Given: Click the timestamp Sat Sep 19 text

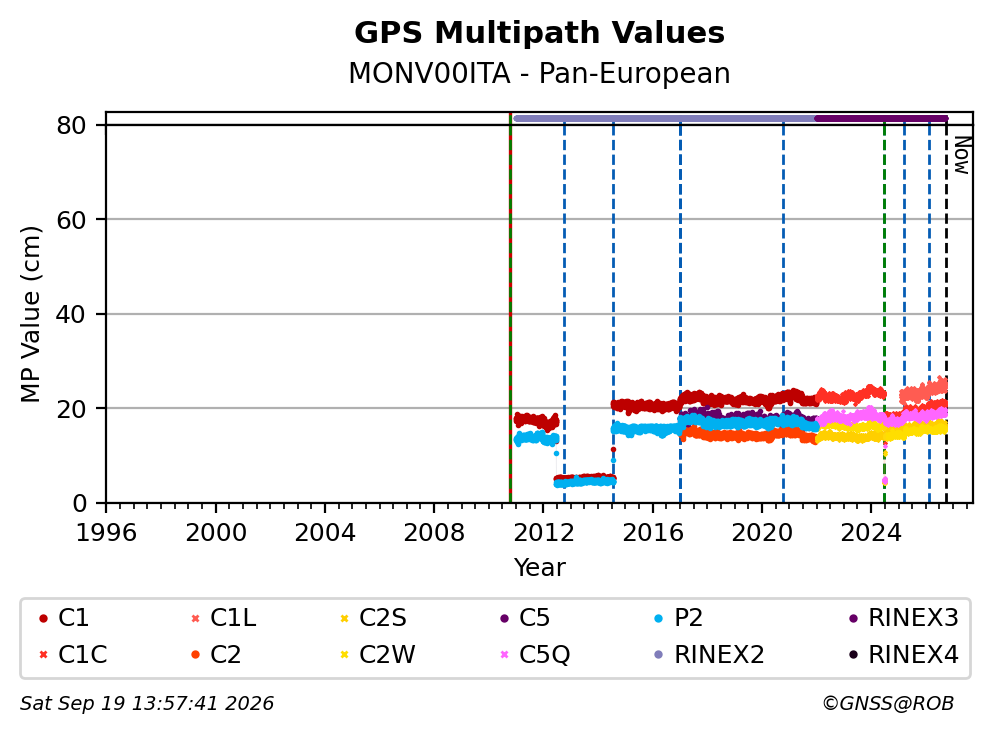Looking at the screenshot, I should click(x=147, y=703).
